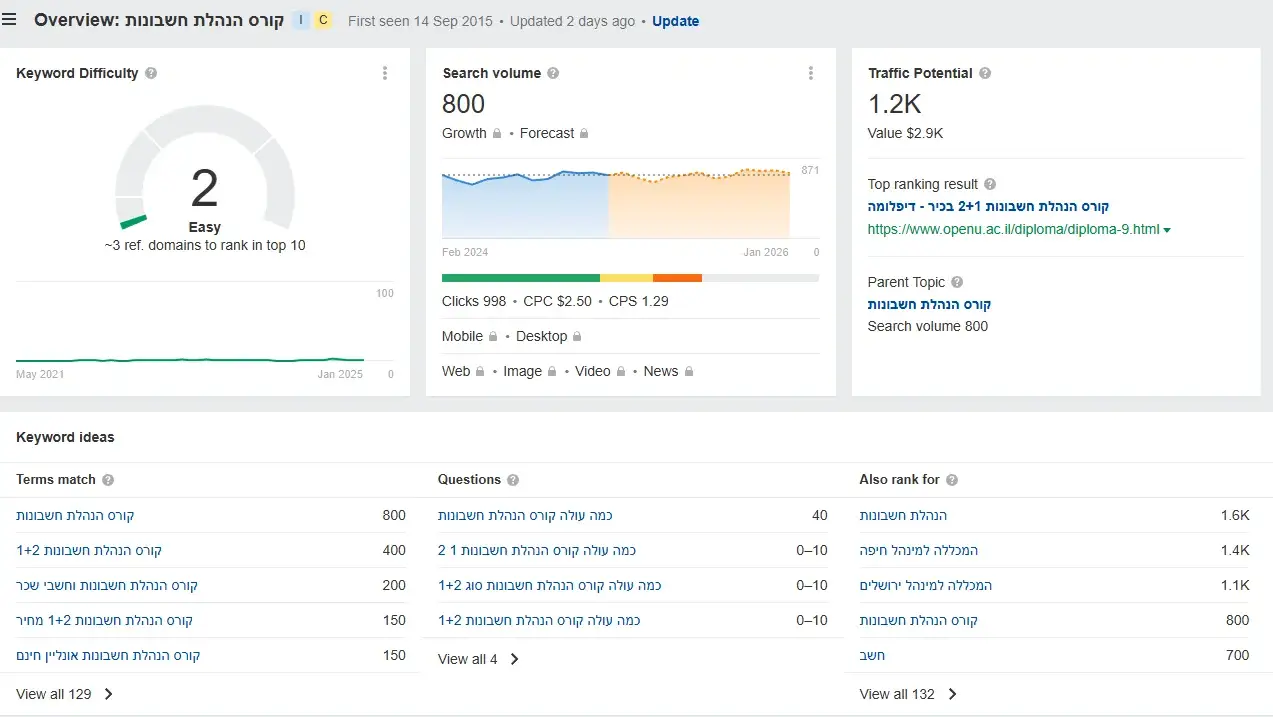Image resolution: width=1273 pixels, height=717 pixels.
Task: Click the 'Value $2.9K' text
Action: click(x=905, y=133)
